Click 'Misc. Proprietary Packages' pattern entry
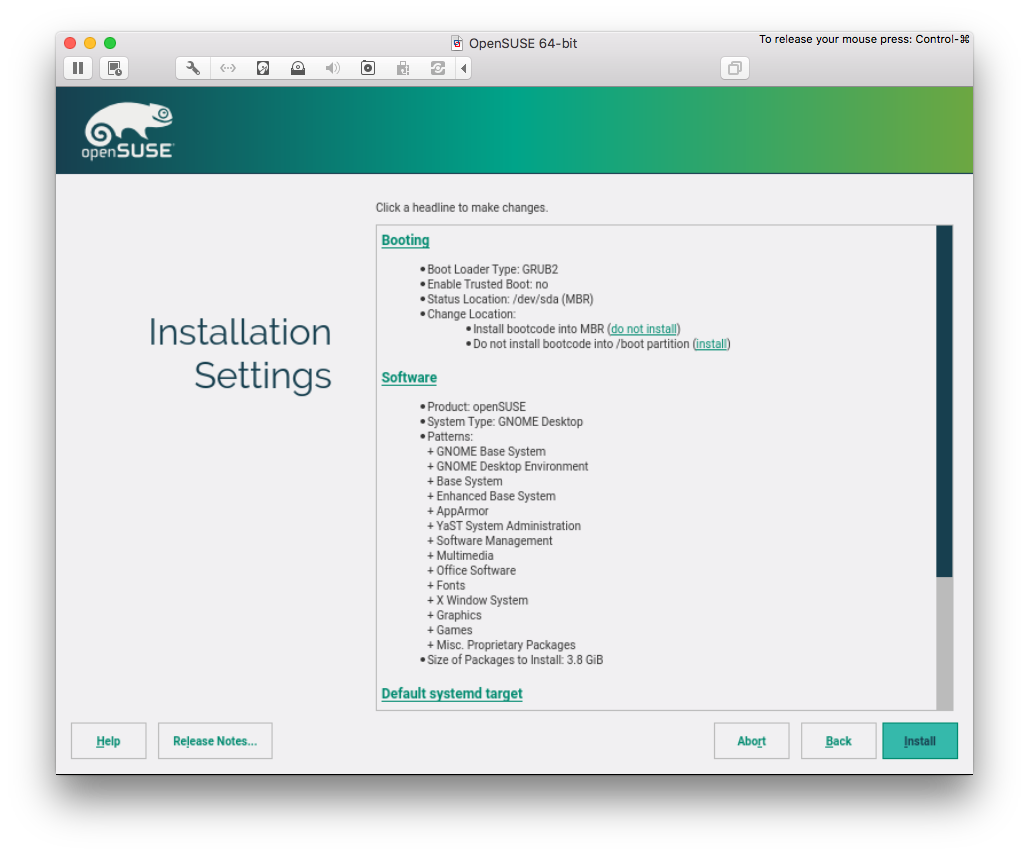This screenshot has width=1029, height=855. [505, 645]
